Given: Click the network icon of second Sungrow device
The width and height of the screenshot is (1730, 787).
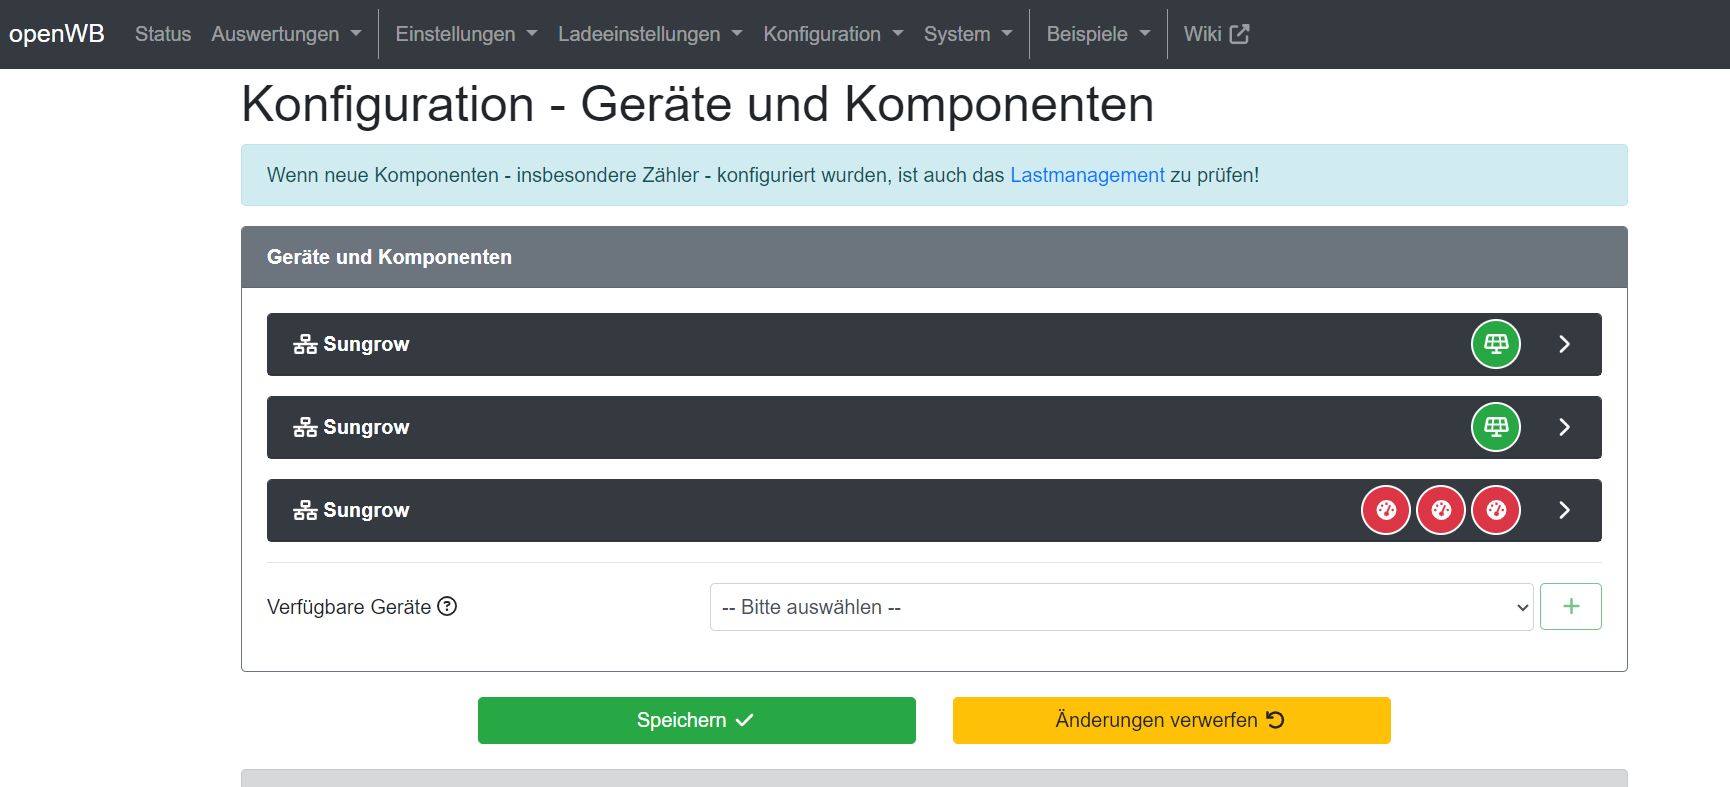Looking at the screenshot, I should (305, 427).
